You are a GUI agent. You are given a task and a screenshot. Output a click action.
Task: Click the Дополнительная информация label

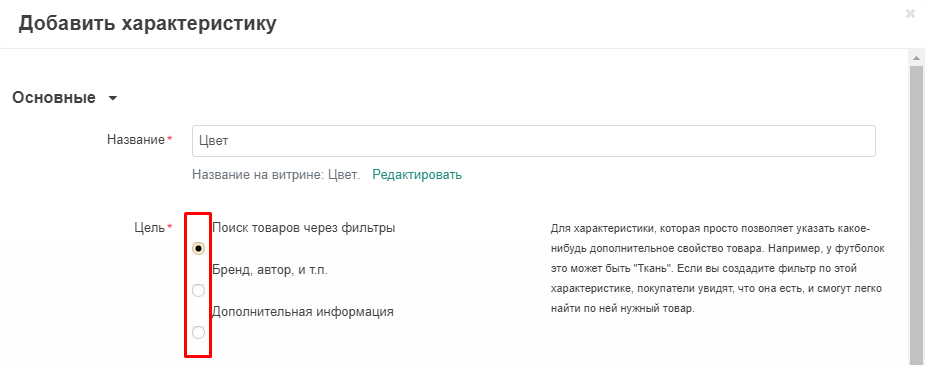click(303, 312)
